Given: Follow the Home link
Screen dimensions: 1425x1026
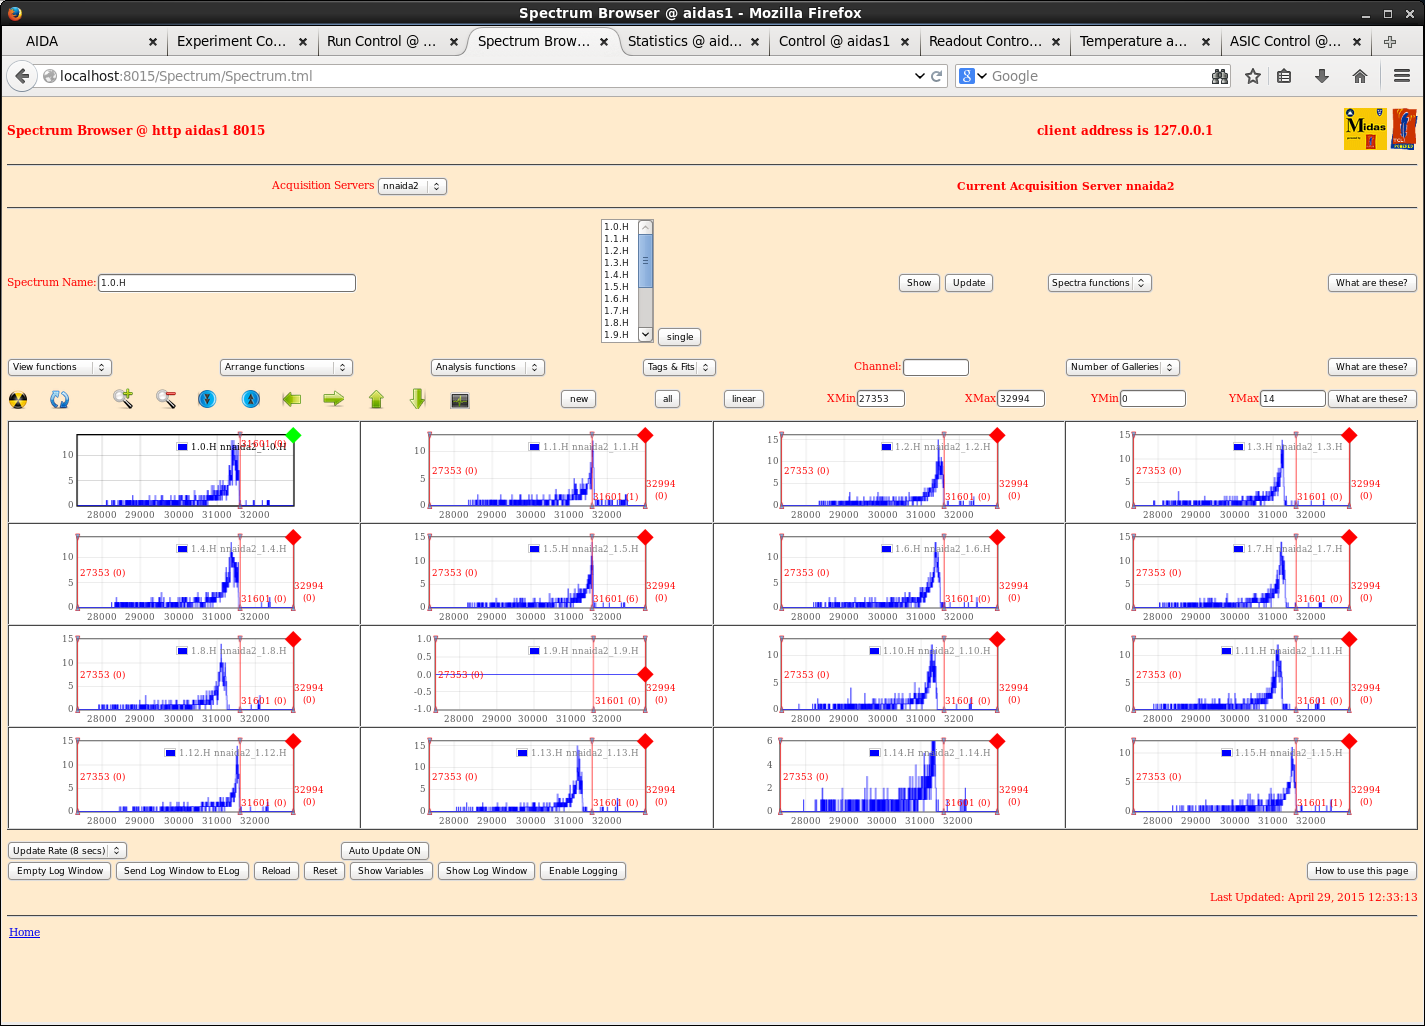Looking at the screenshot, I should coord(25,932).
